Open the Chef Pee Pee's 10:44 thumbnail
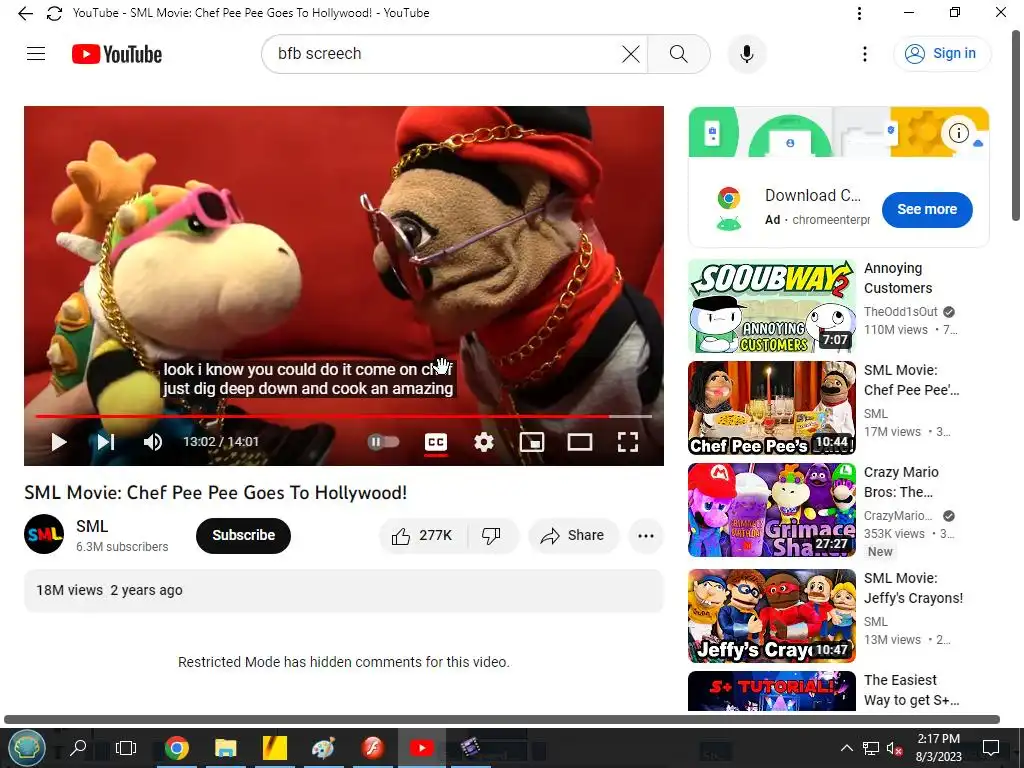Image resolution: width=1024 pixels, height=768 pixels. pos(771,408)
